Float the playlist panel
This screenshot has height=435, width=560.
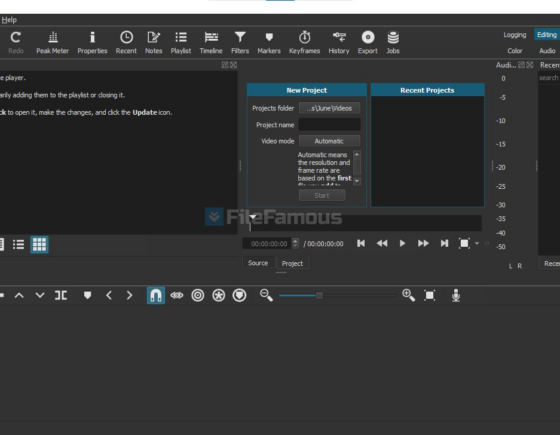click(x=225, y=65)
